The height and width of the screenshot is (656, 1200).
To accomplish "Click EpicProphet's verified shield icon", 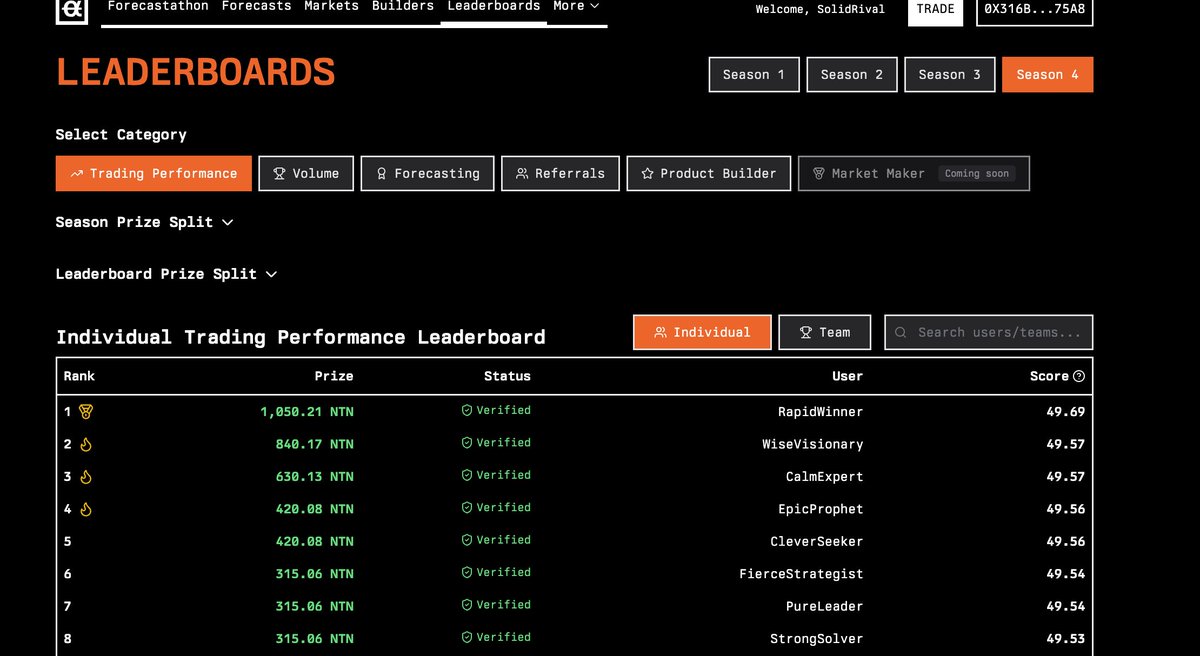I will point(466,507).
